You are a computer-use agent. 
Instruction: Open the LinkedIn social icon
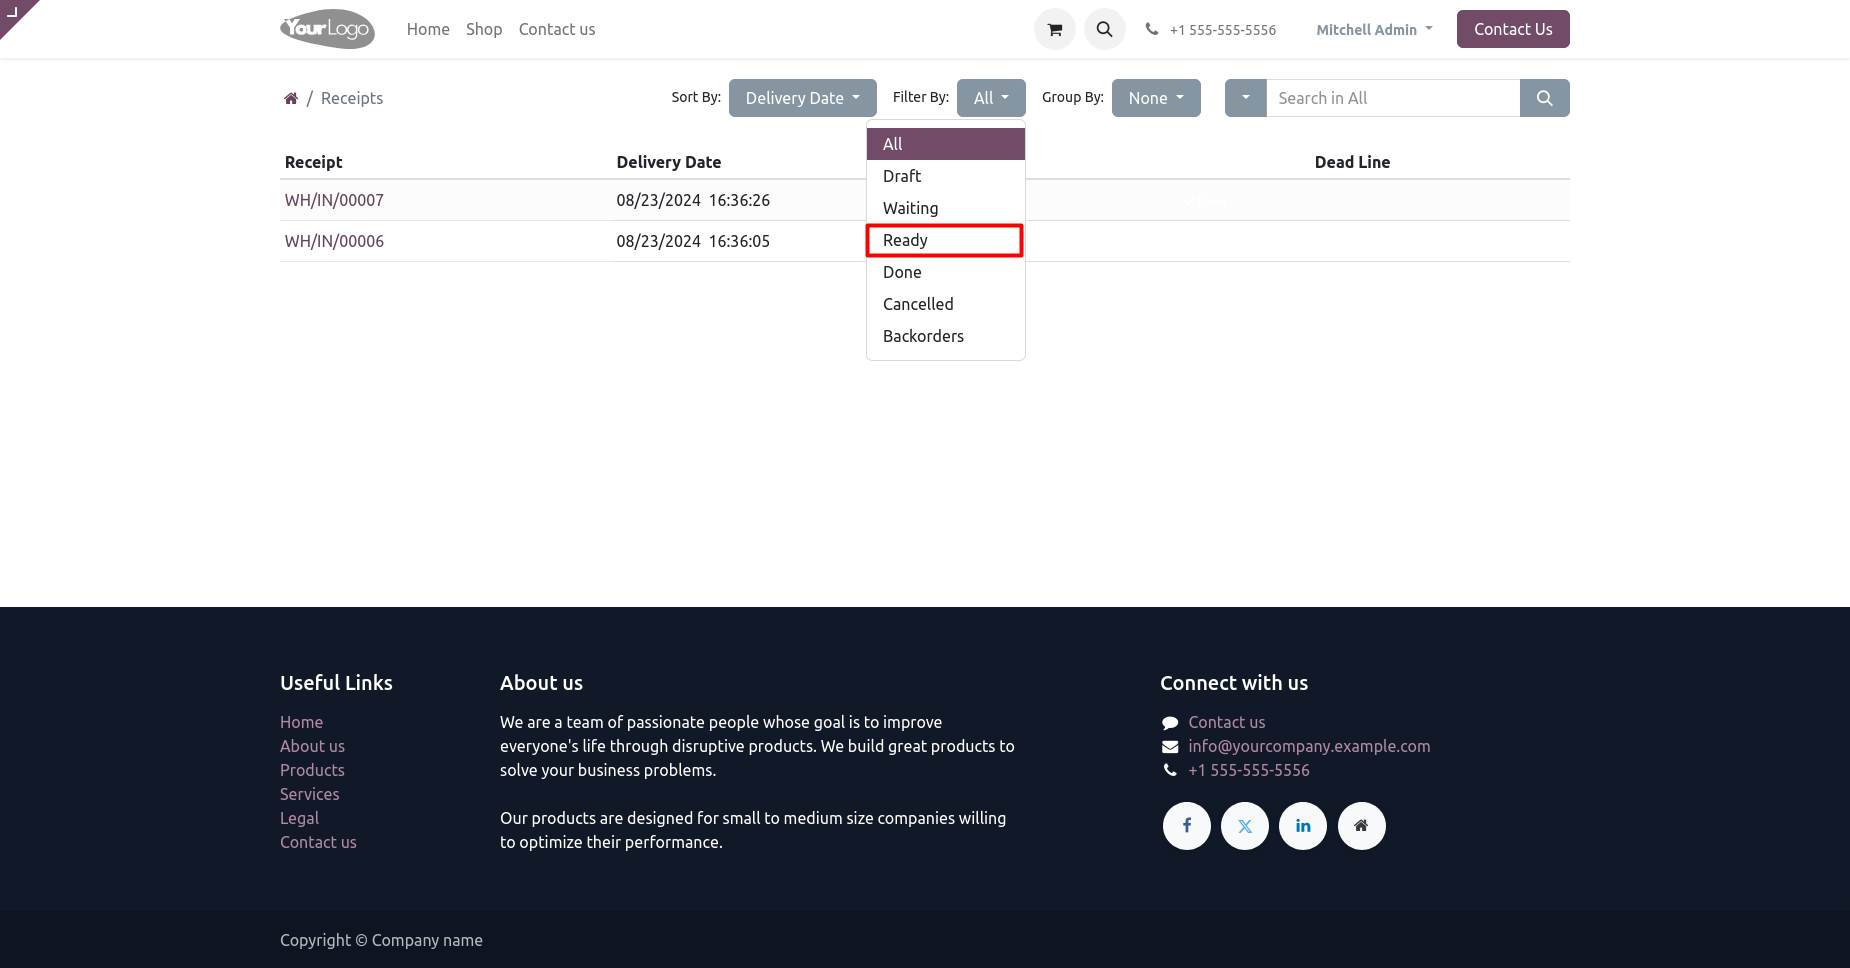[1303, 826]
